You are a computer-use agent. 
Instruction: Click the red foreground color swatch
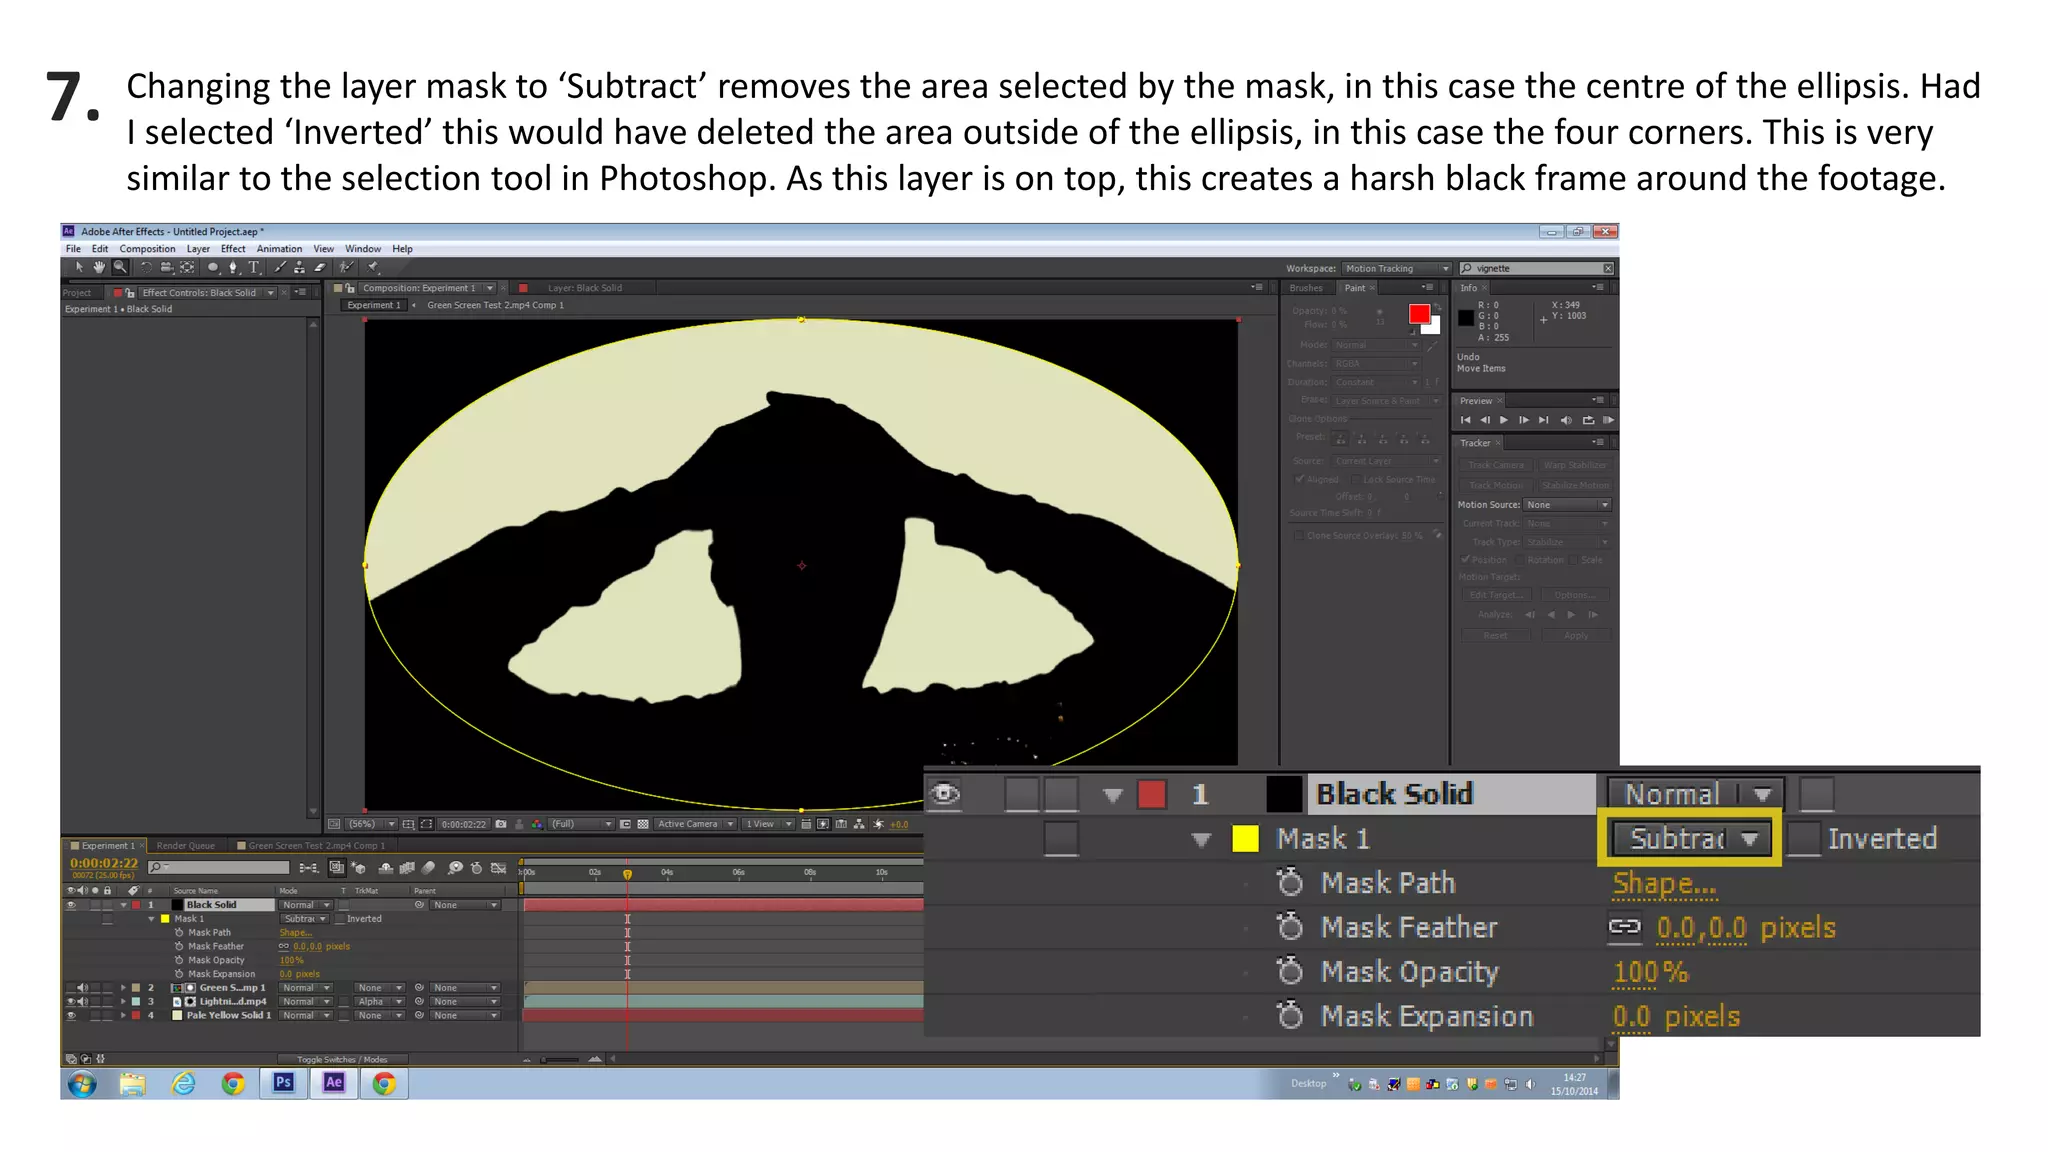coord(1419,314)
